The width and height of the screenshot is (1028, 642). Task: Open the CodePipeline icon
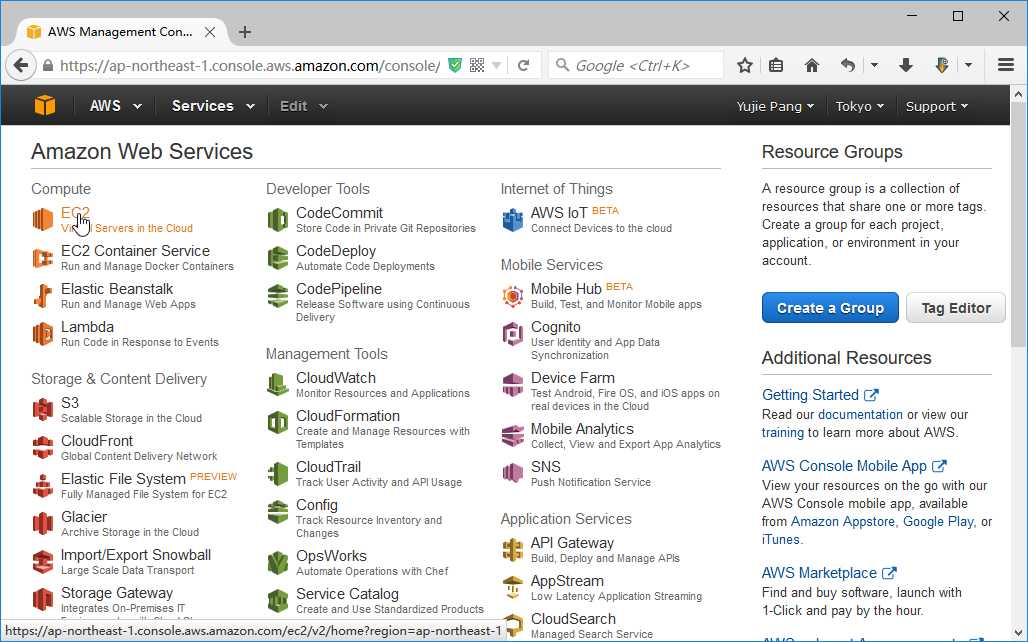point(278,296)
